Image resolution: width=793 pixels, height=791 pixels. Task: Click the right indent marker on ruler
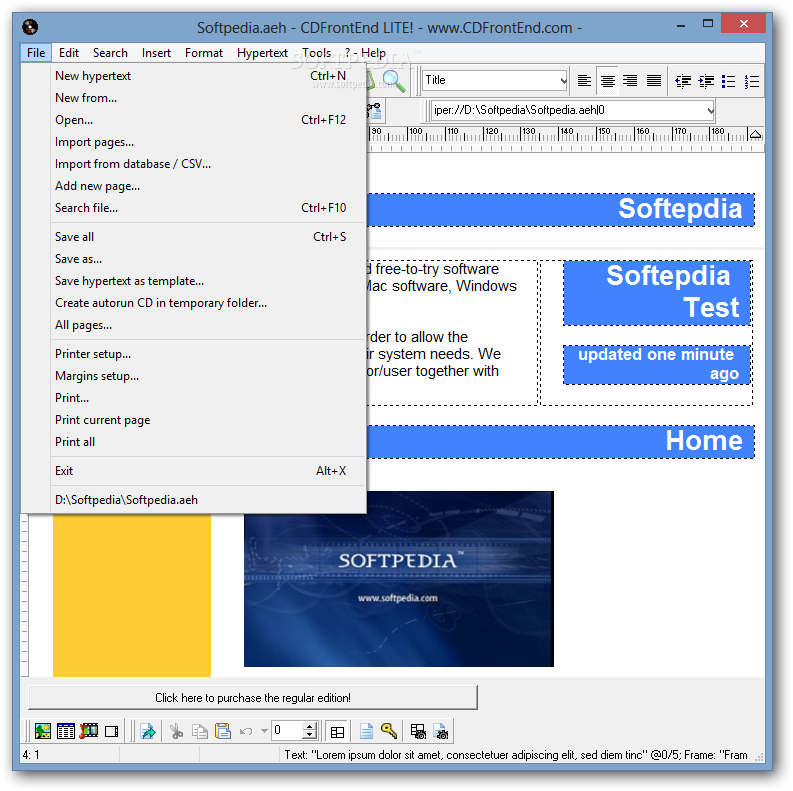(755, 135)
